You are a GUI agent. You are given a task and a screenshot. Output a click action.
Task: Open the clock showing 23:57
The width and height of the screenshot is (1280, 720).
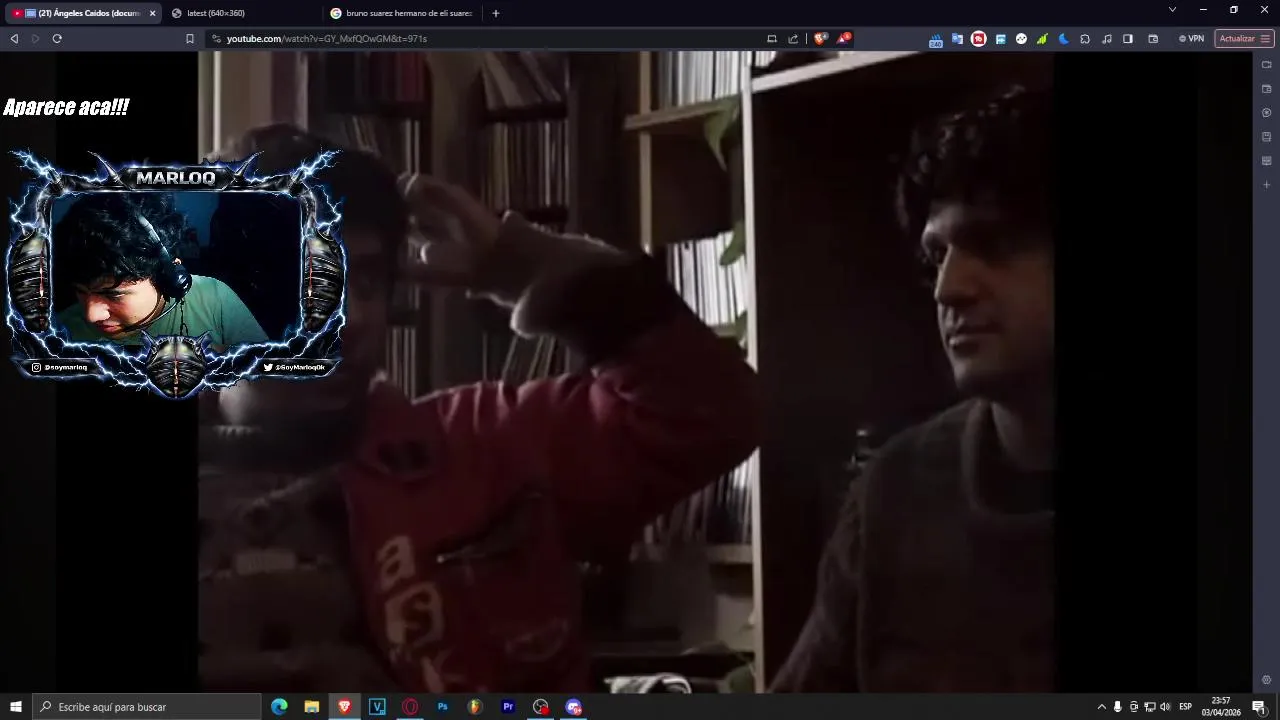(x=1221, y=707)
